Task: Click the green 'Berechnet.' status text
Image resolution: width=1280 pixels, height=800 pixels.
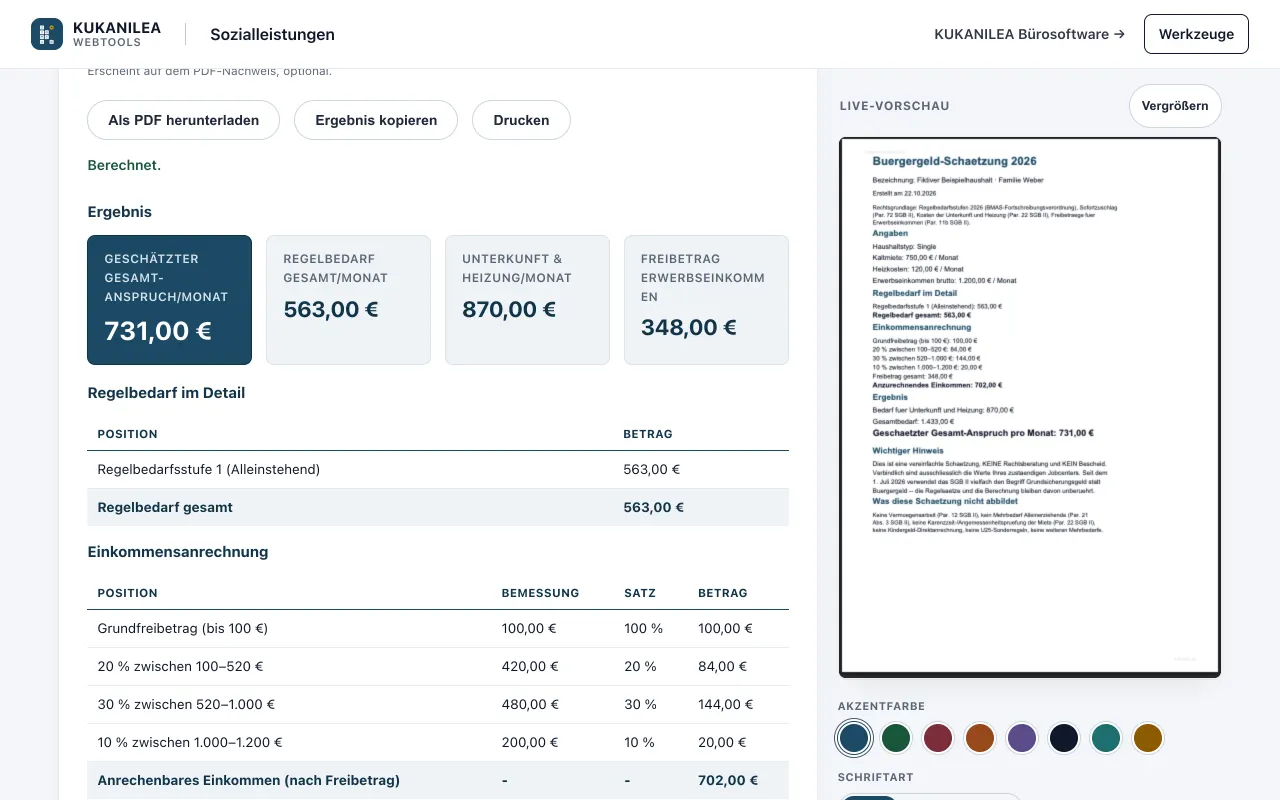Action: click(x=124, y=165)
